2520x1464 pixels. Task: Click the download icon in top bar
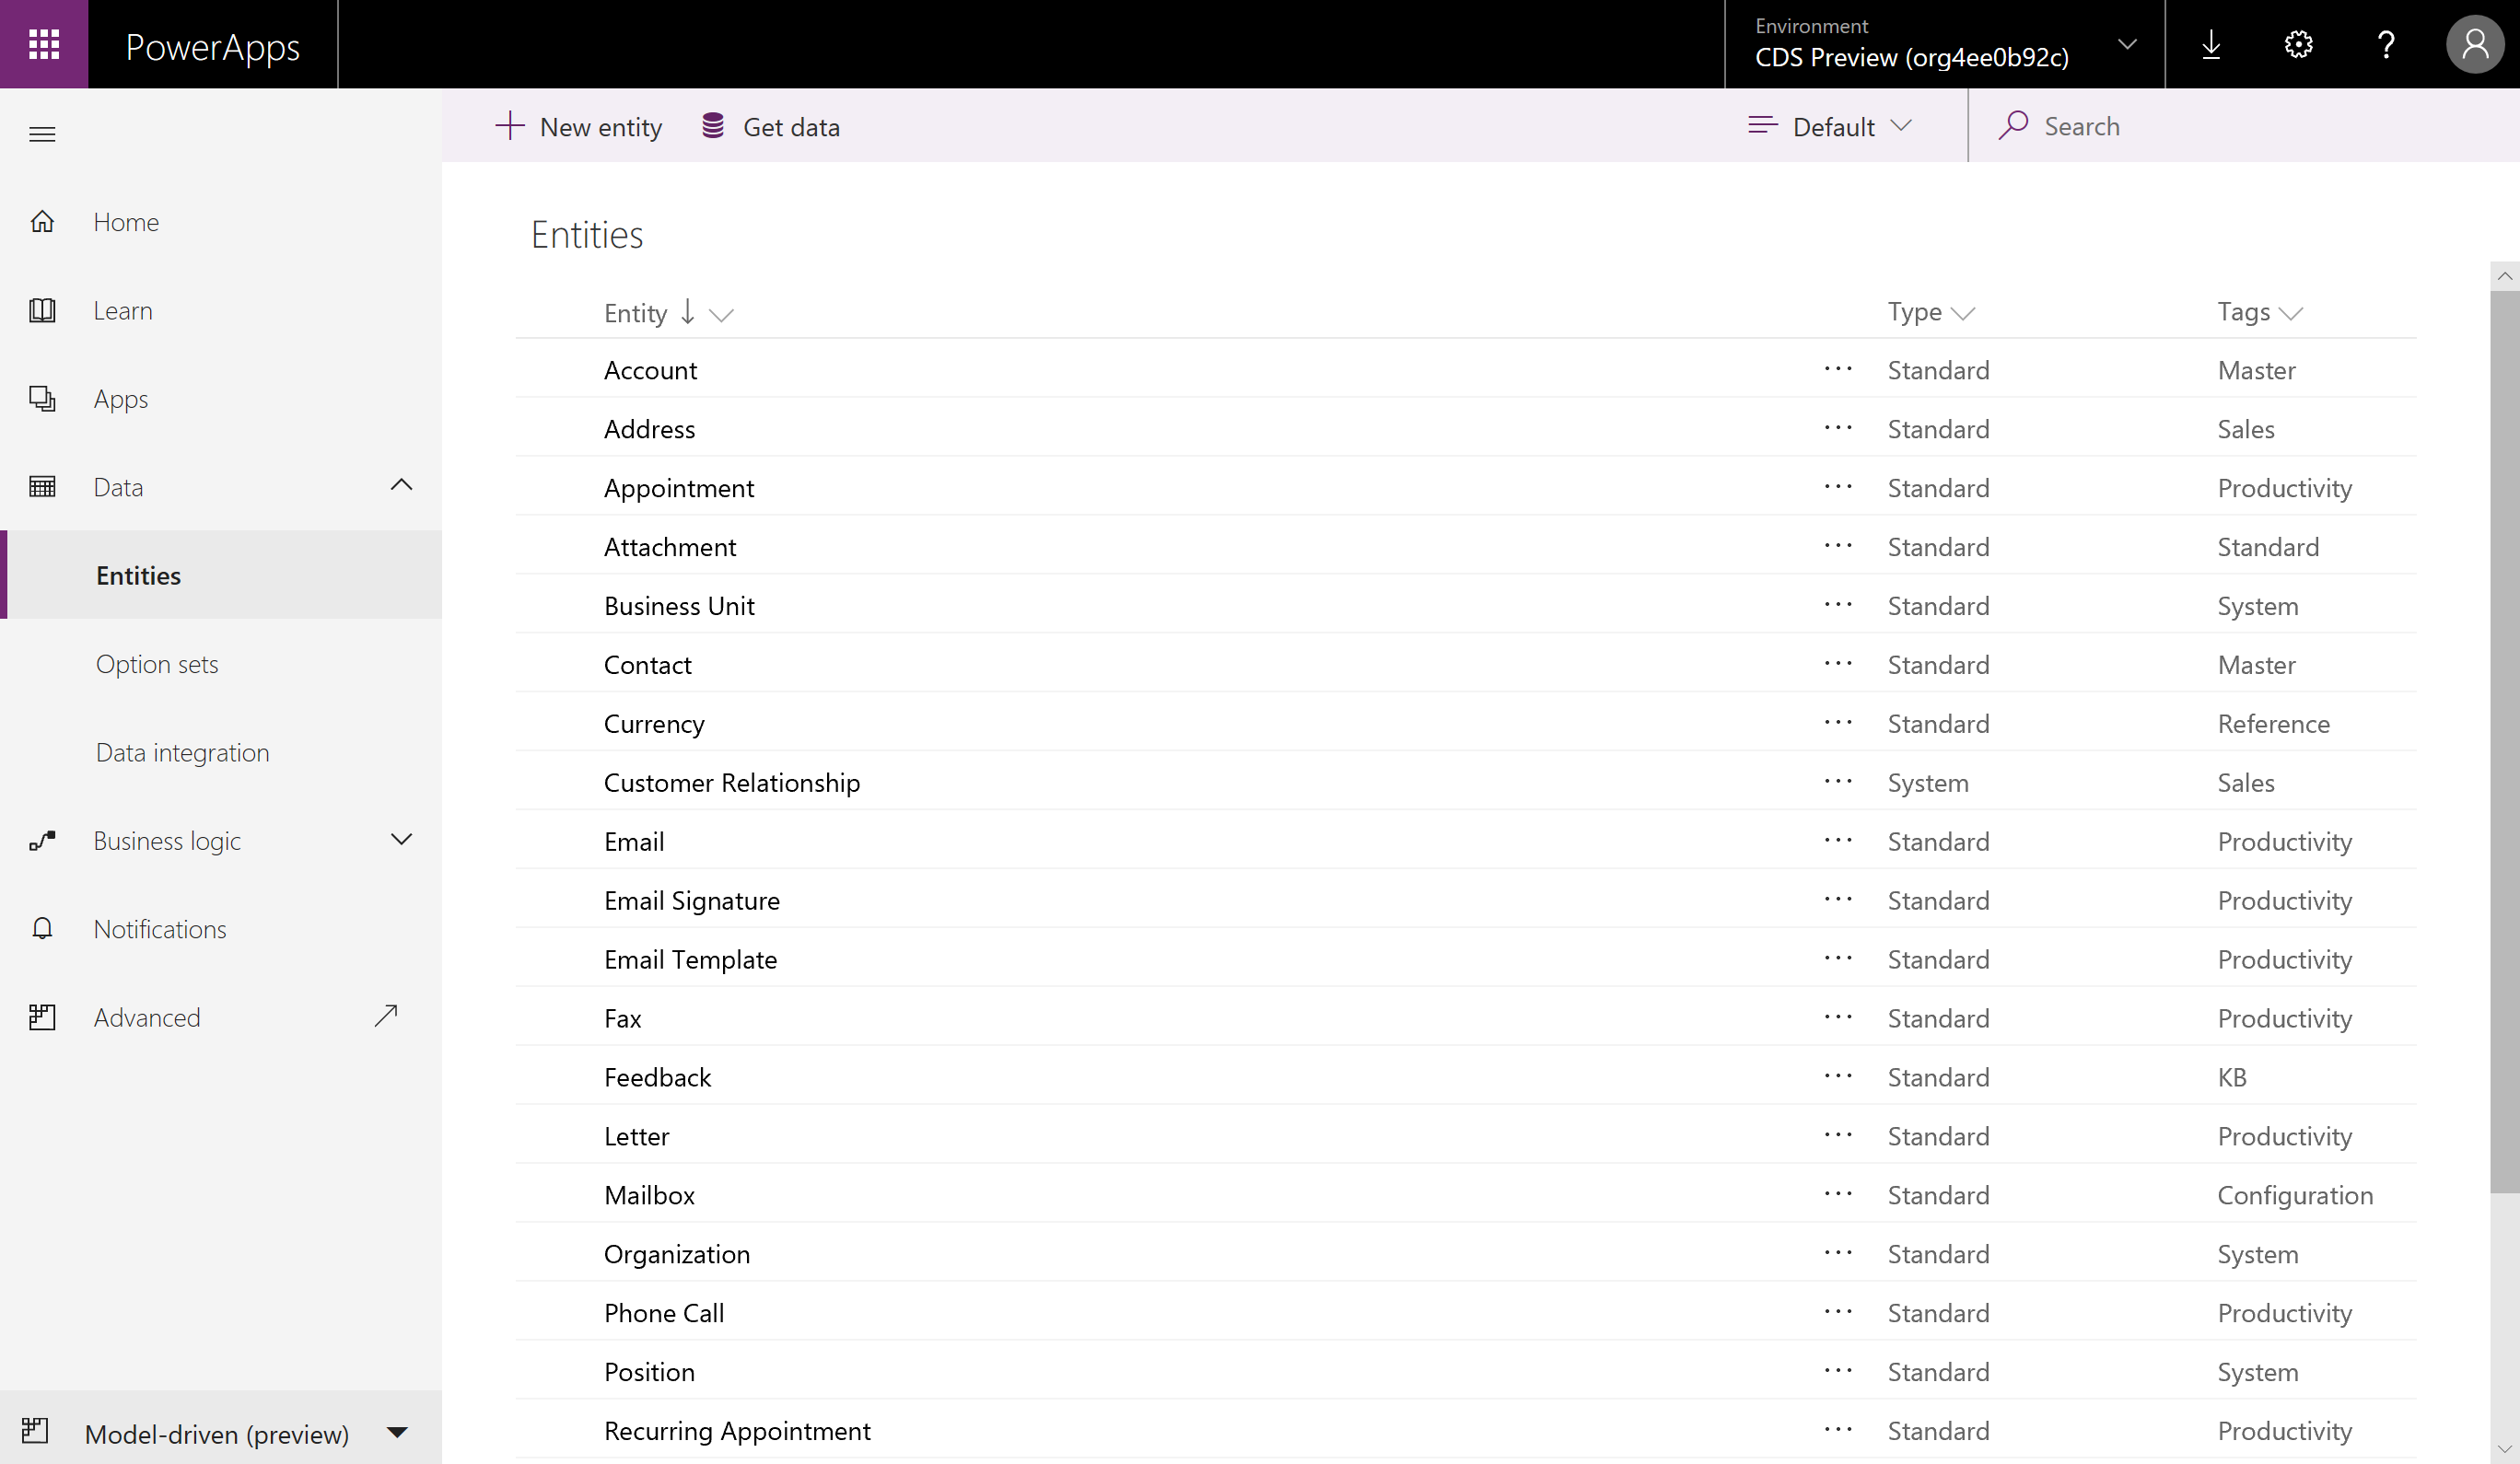pyautogui.click(x=2211, y=44)
